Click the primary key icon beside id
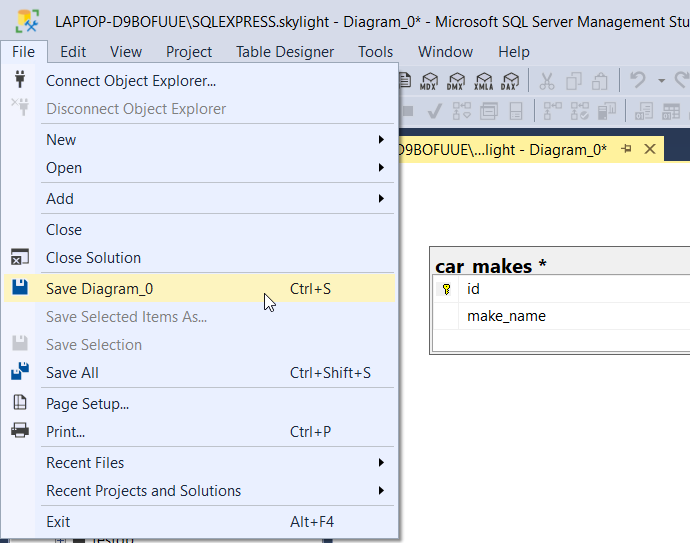Screen dimensions: 690x543 tap(446, 289)
